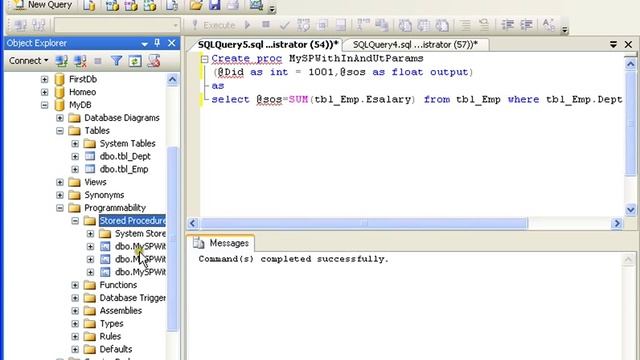The width and height of the screenshot is (640, 360).
Task: Toggle Include Actual Execution Plan
Action: point(362,25)
